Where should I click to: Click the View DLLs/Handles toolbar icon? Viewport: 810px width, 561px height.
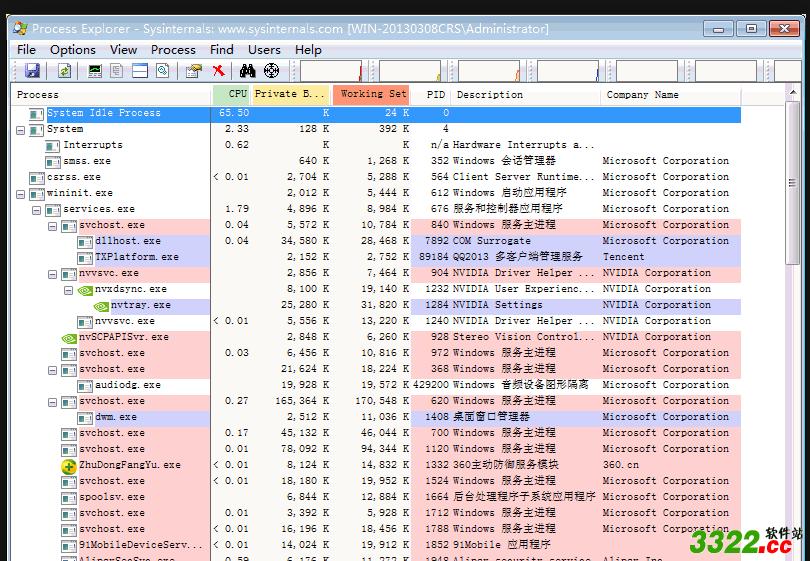click(x=163, y=71)
